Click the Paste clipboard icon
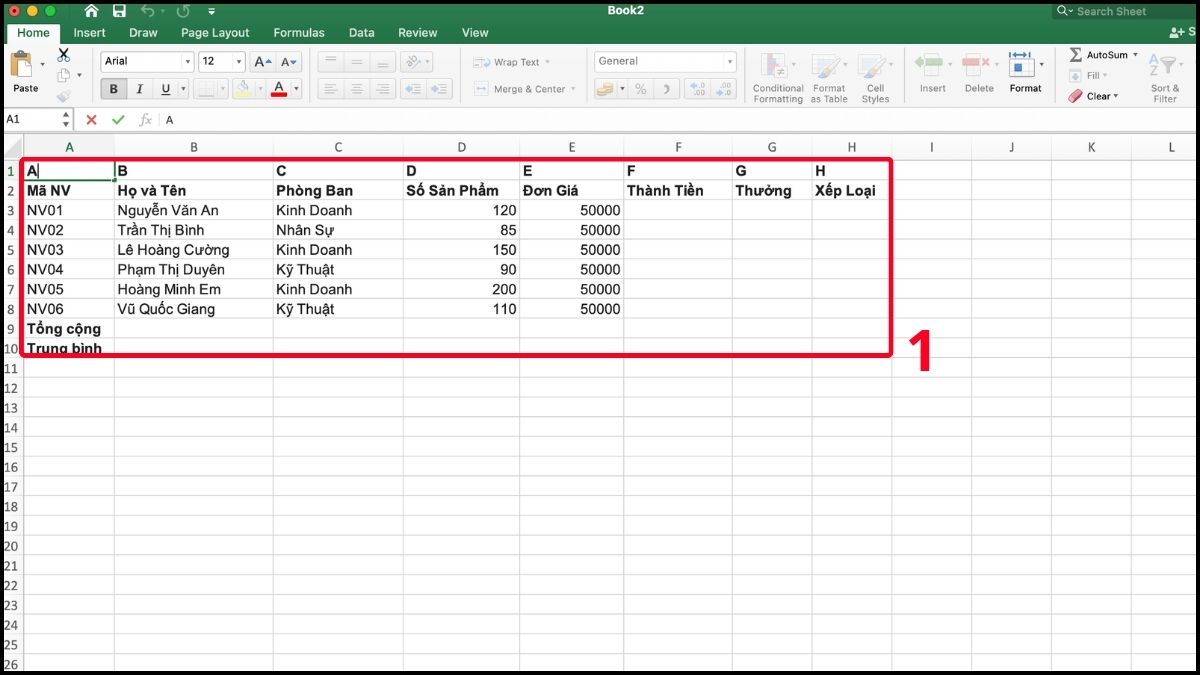The image size is (1200, 675). click(x=21, y=64)
